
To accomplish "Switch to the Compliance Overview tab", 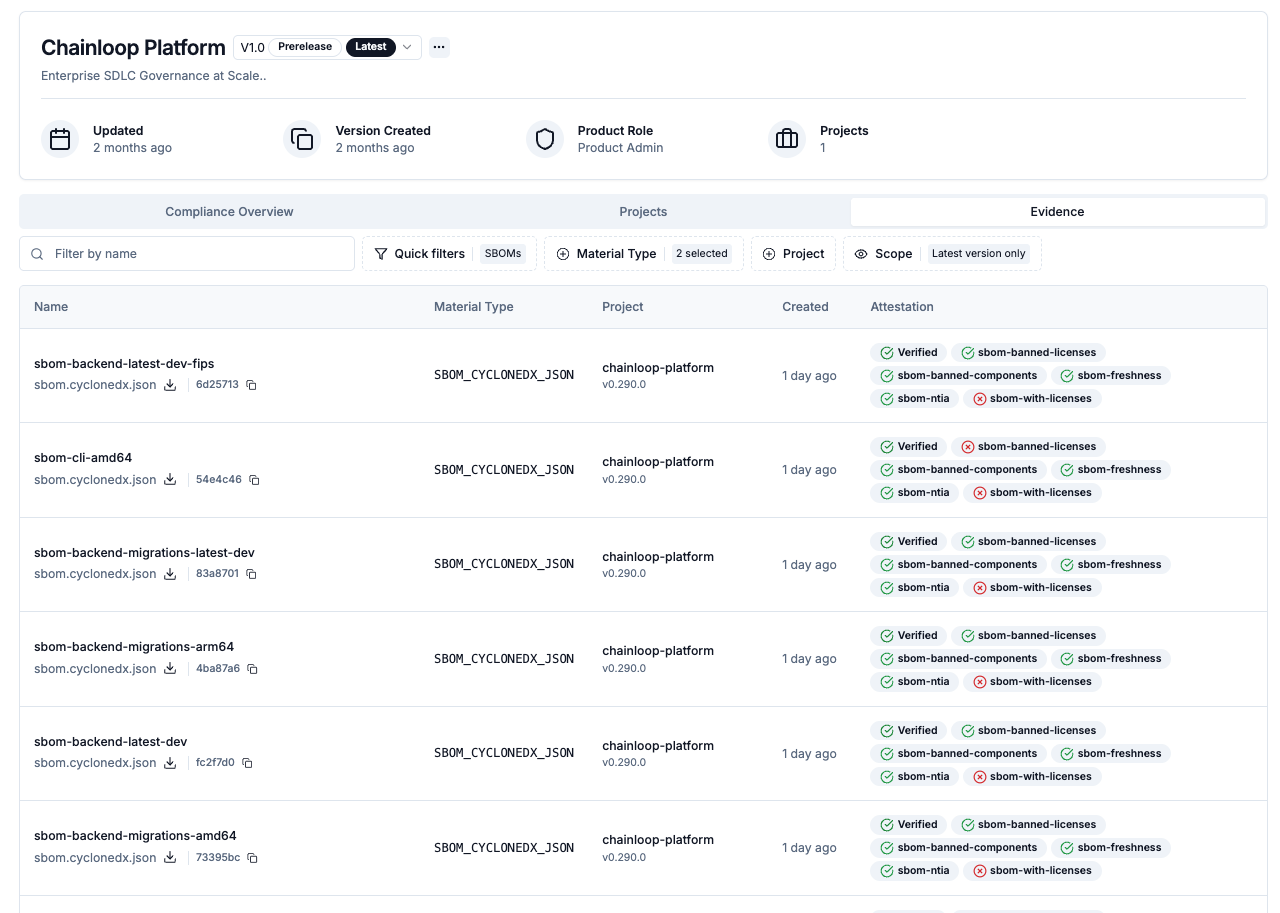I will click(x=229, y=212).
